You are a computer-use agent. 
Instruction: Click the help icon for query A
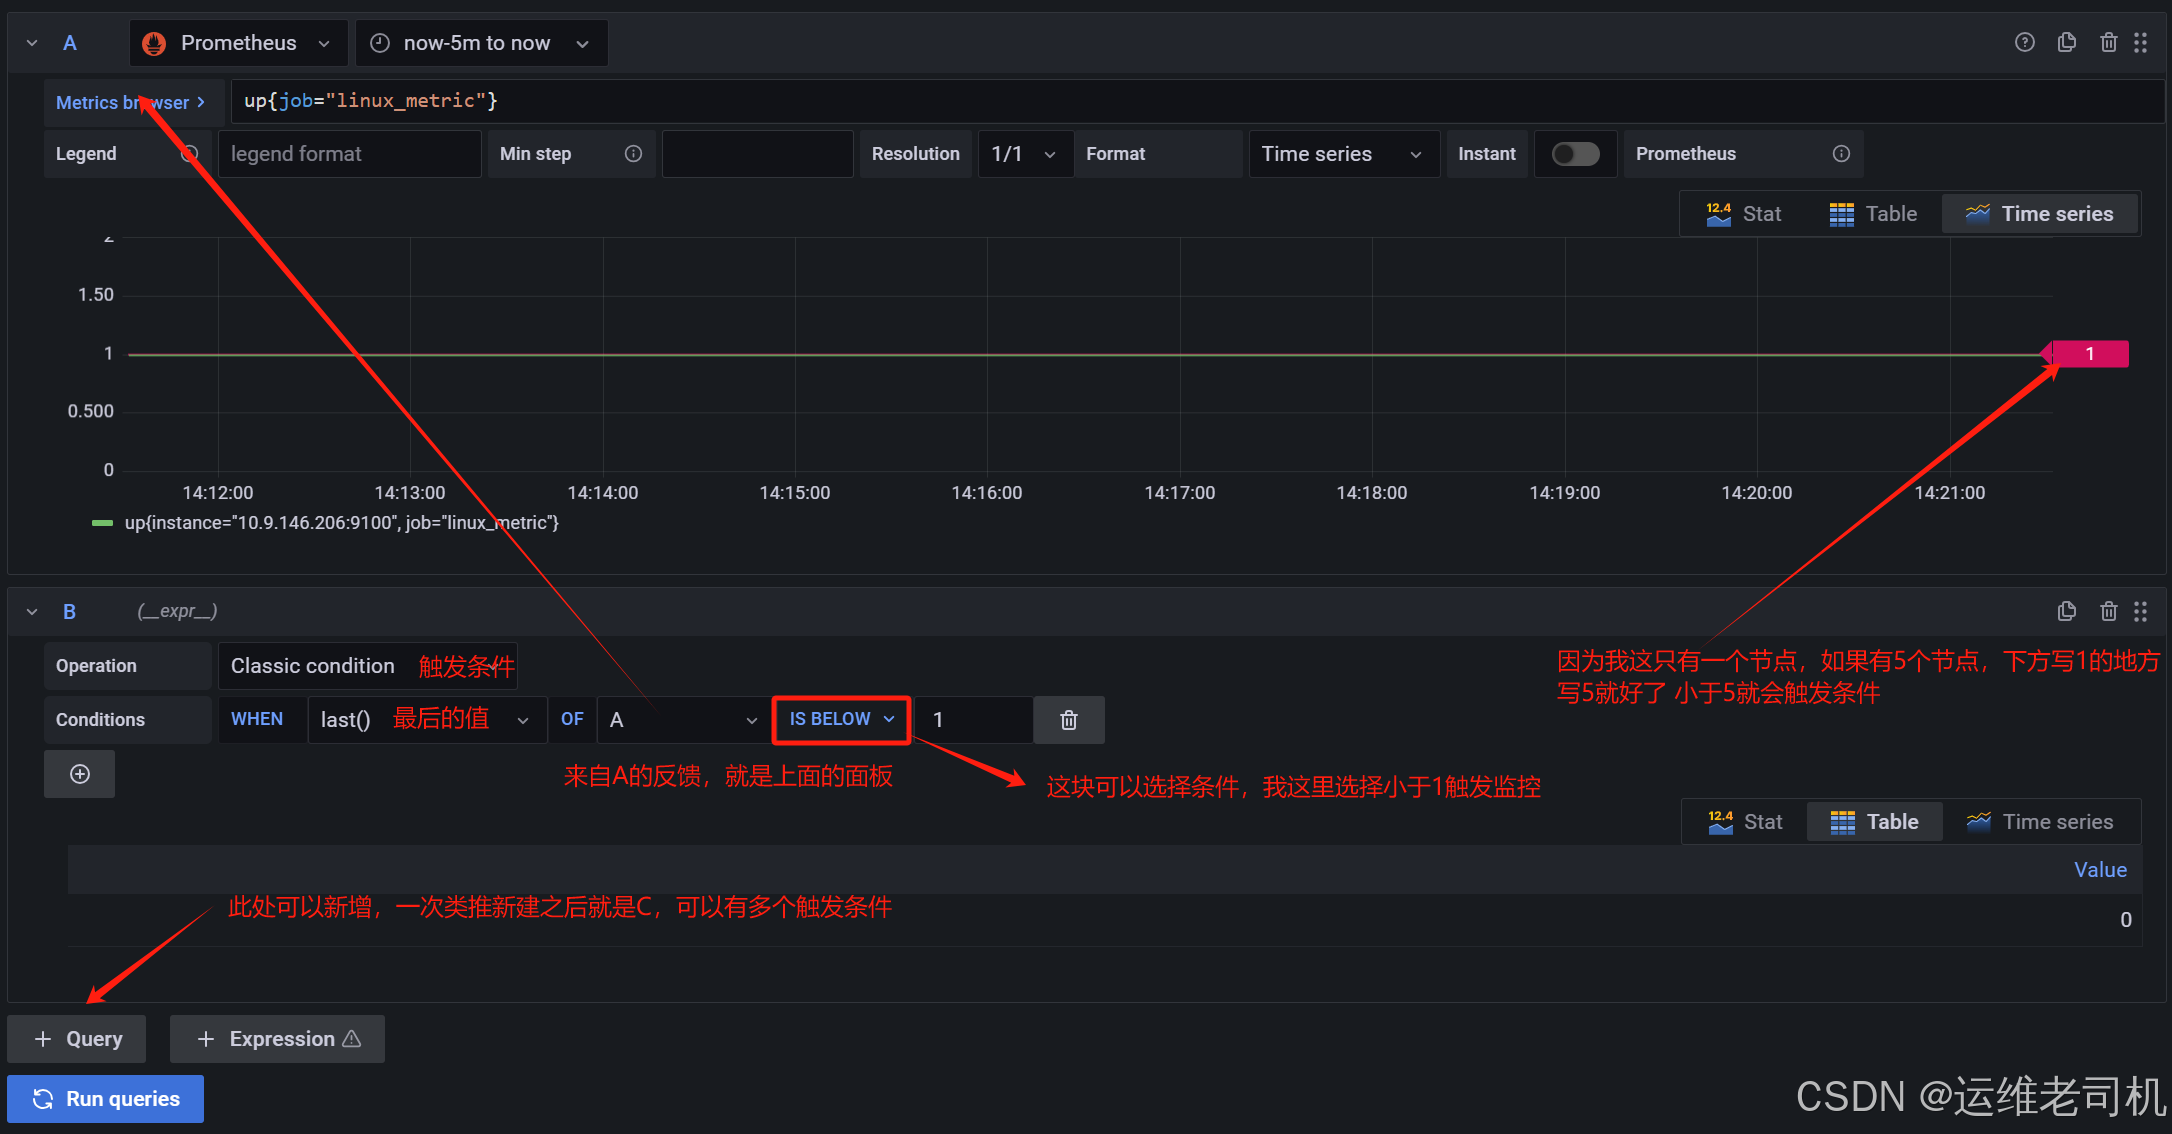(2024, 42)
